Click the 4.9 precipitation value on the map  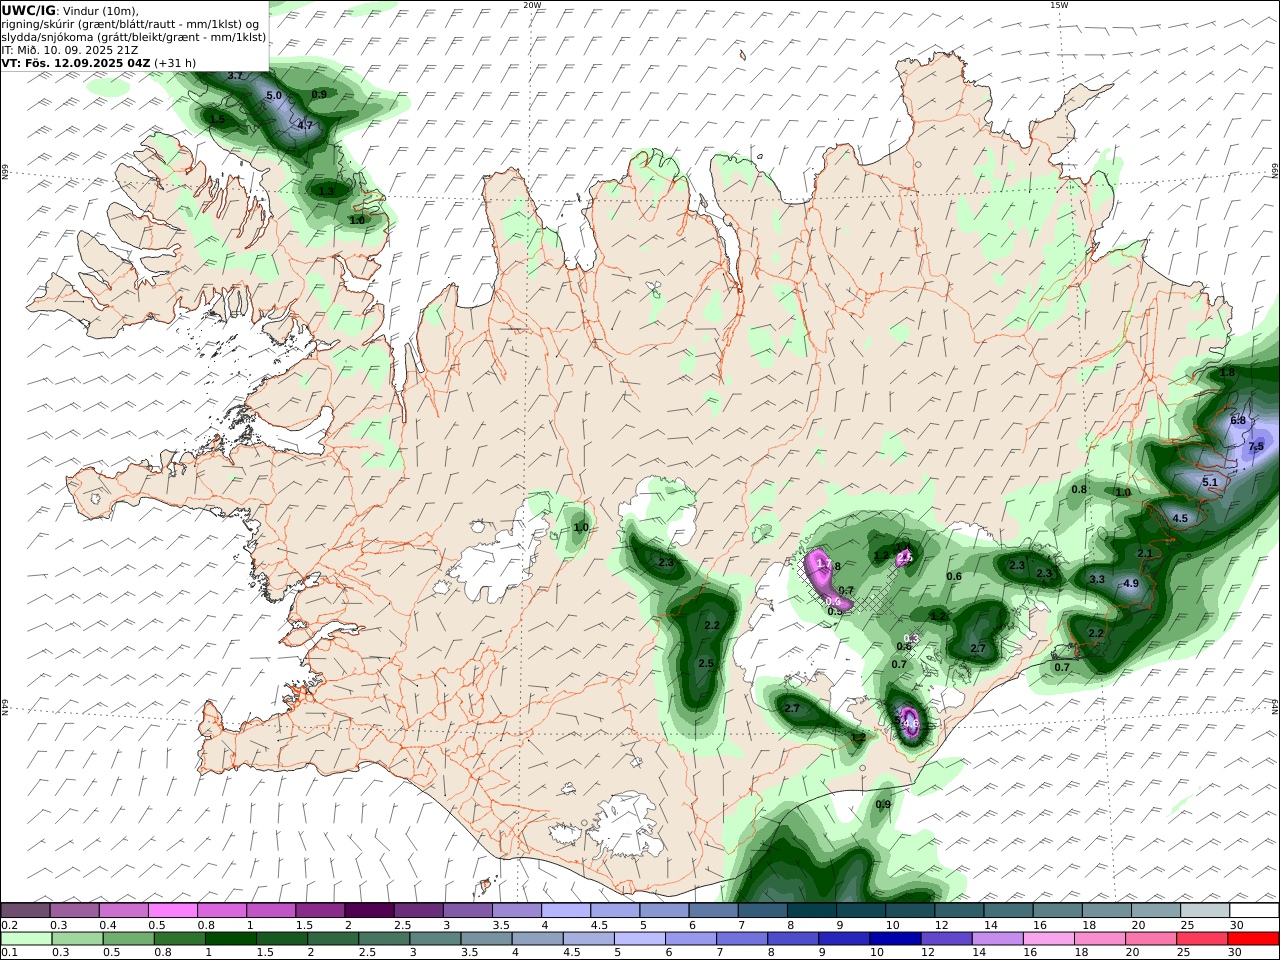(1130, 583)
